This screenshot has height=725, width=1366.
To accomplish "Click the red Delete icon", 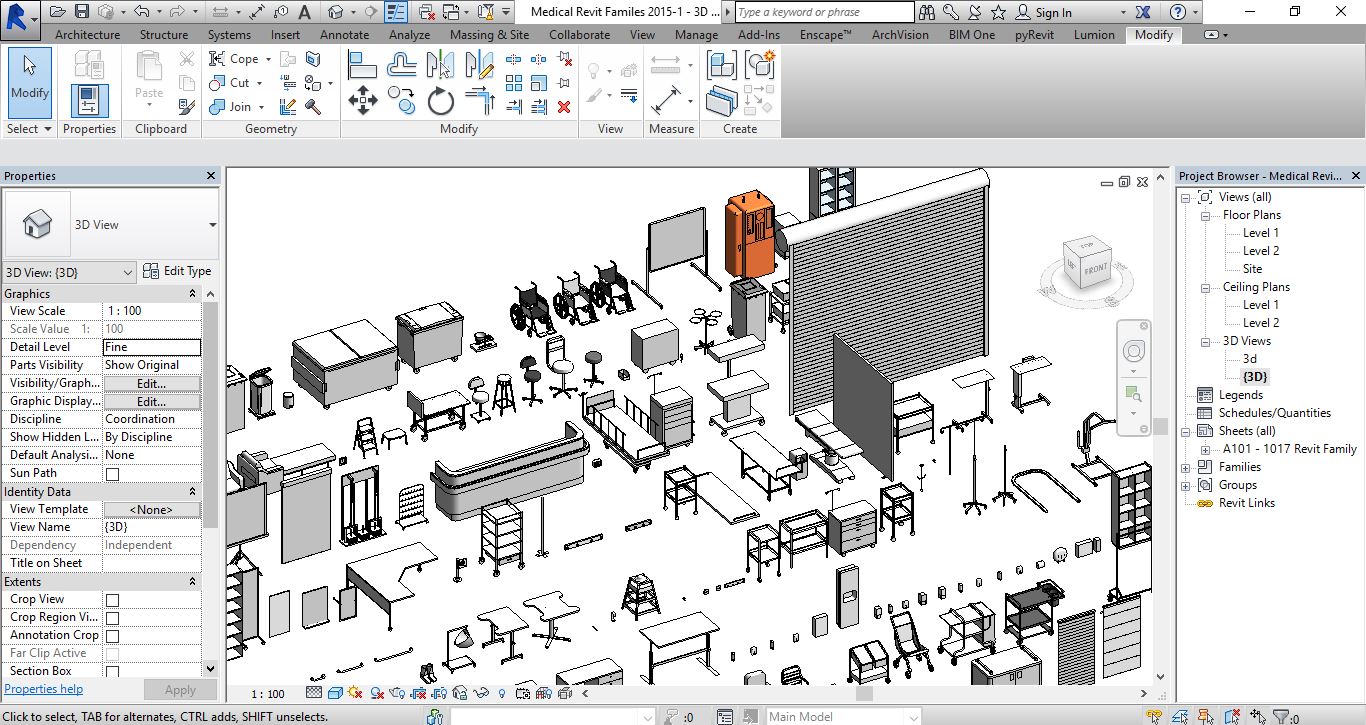I will pyautogui.click(x=564, y=107).
